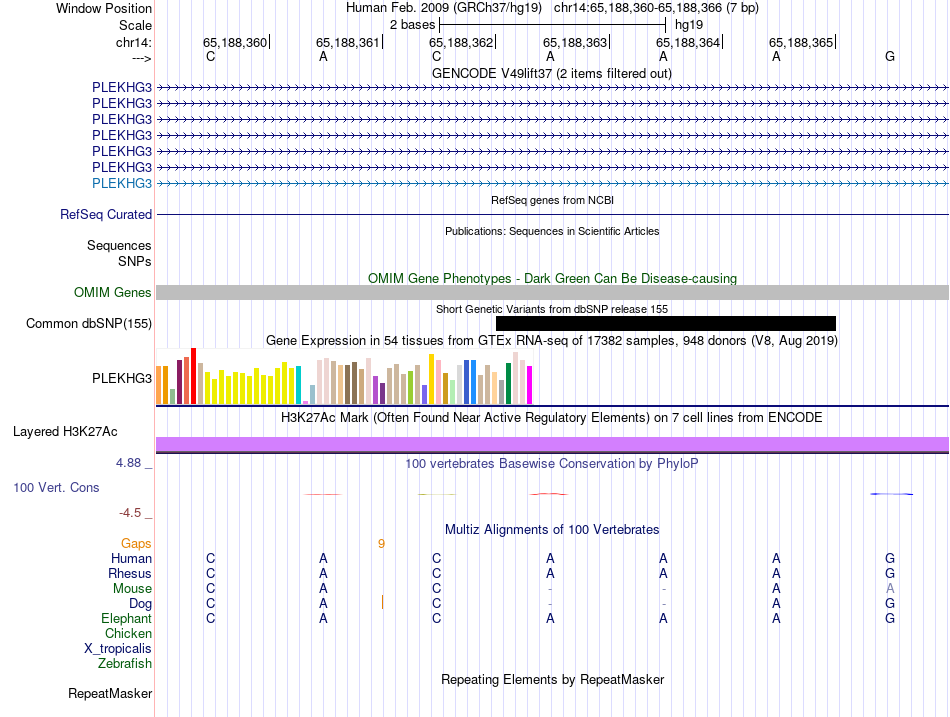Click the 100 Vert. Cons label
This screenshot has height=717, width=950.
click(56, 487)
